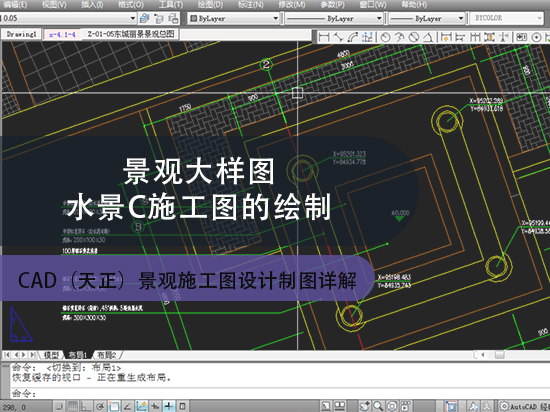The height and width of the screenshot is (412, 550).
Task: Open the 编辑(E) menu
Action: [15, 5]
